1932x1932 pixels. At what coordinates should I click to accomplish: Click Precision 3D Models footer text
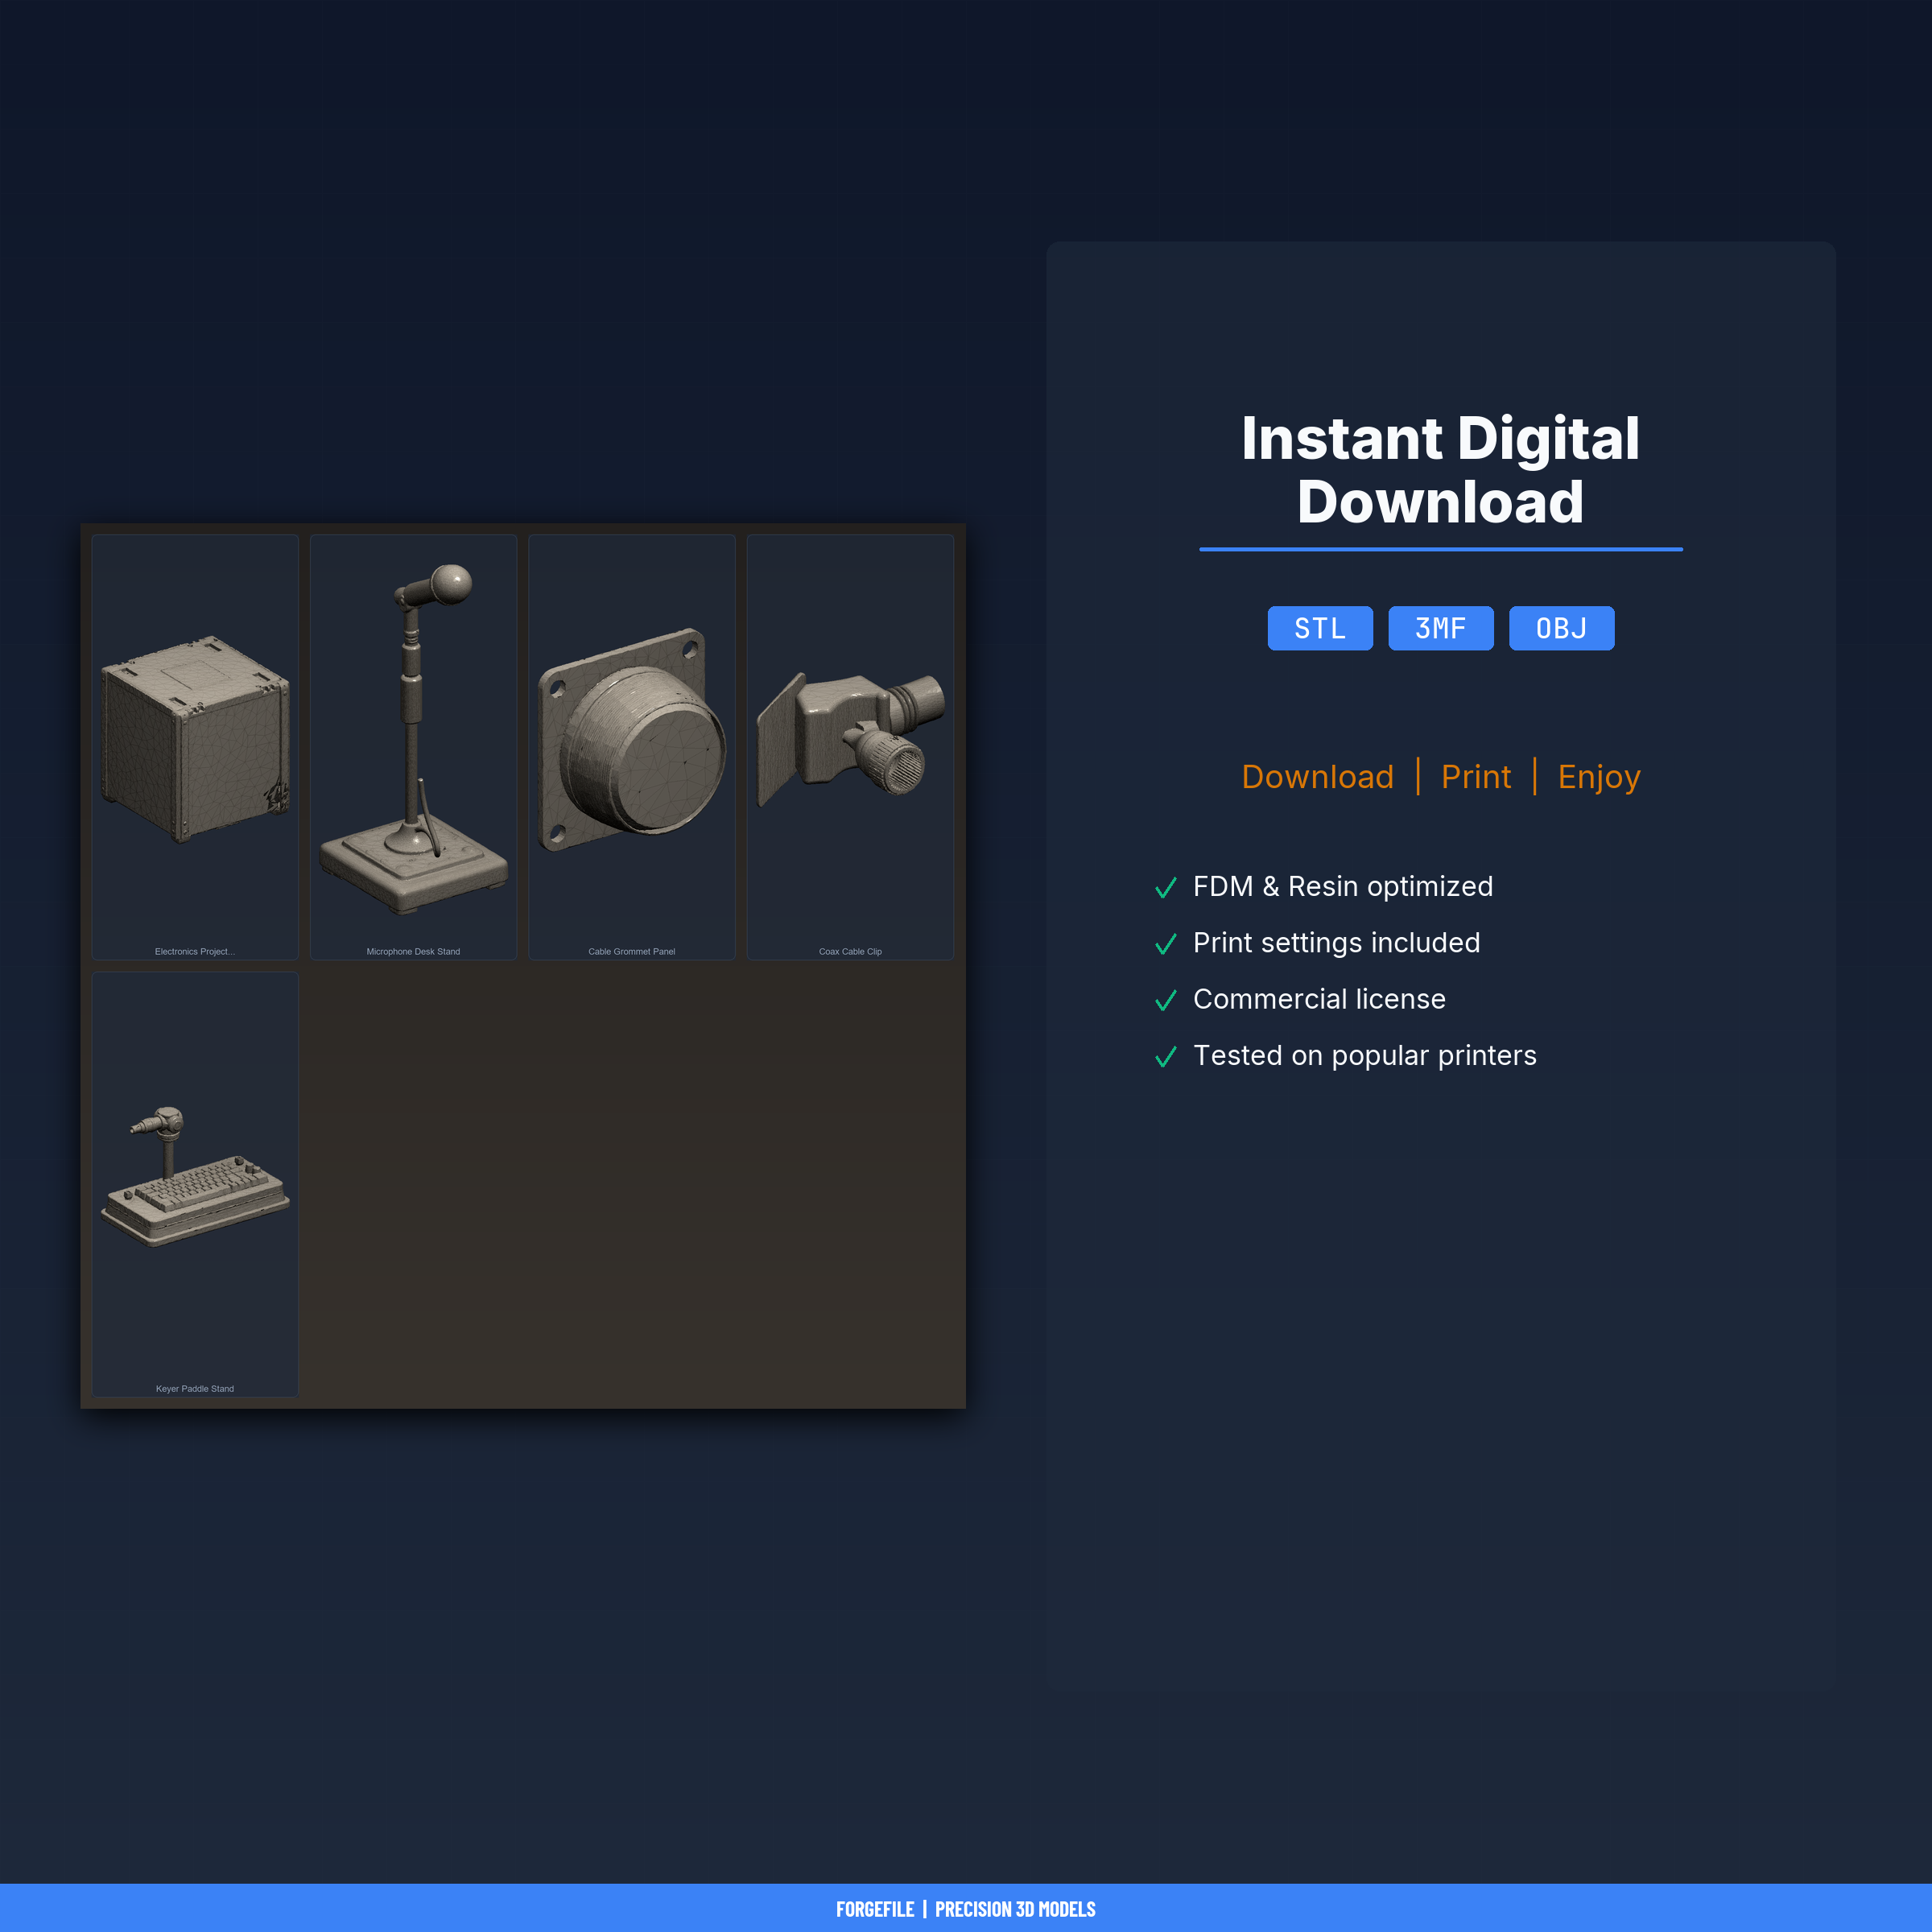click(x=1014, y=1909)
